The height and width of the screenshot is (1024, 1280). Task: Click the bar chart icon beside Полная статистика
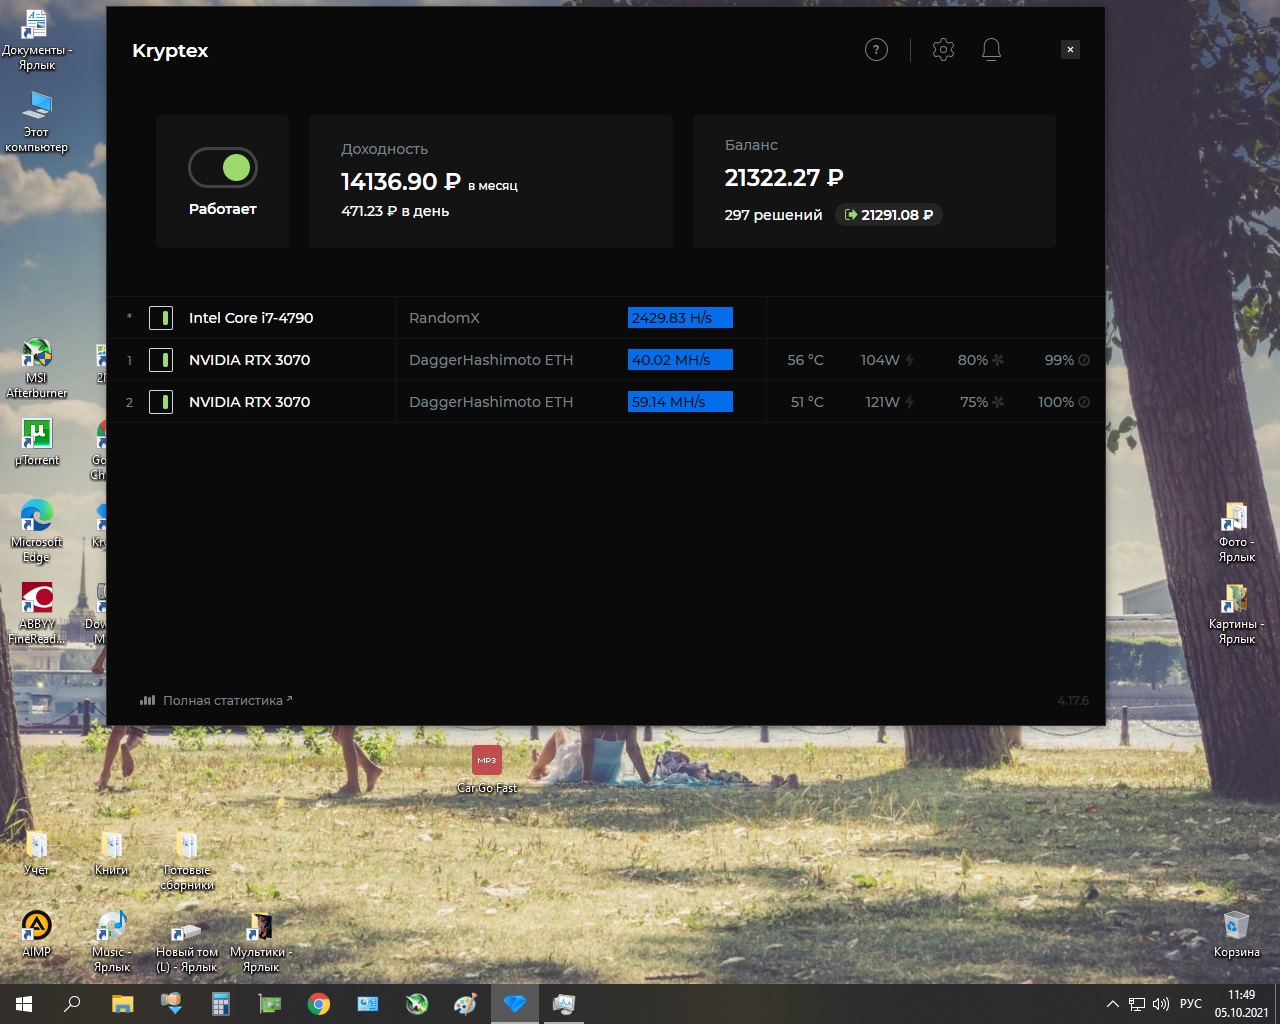point(148,701)
